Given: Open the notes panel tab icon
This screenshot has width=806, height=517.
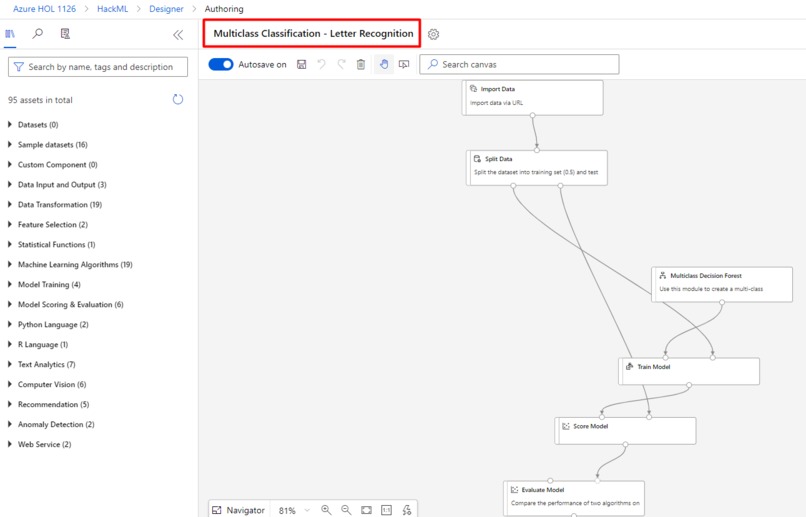Looking at the screenshot, I should (x=65, y=34).
